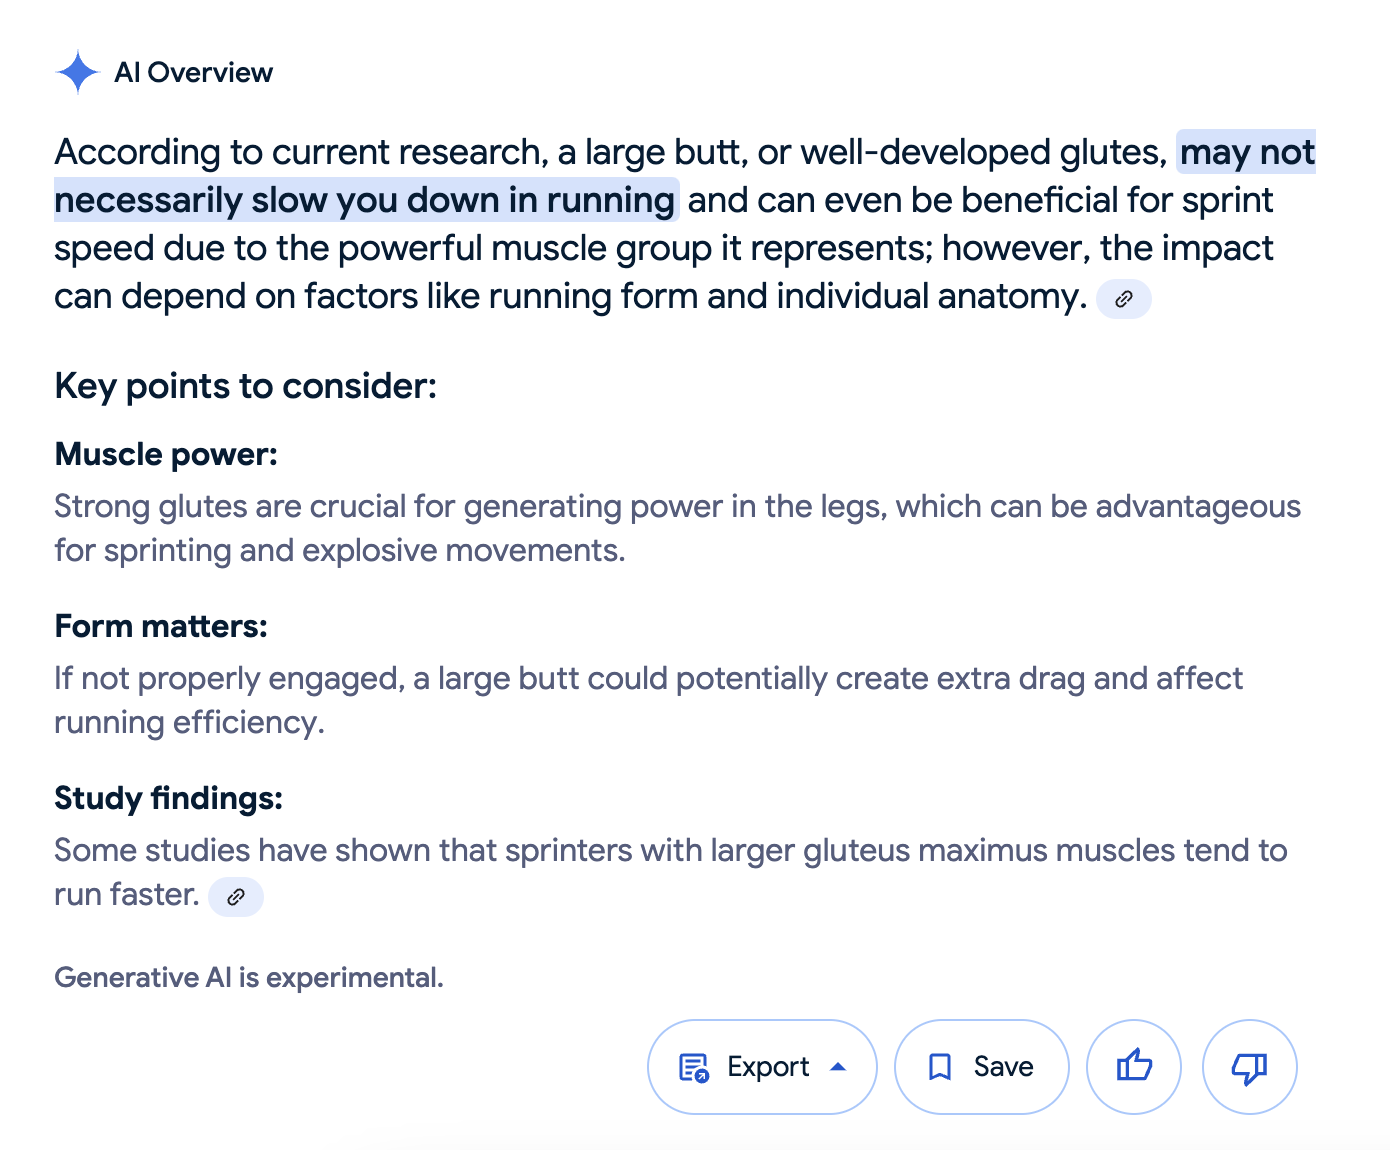This screenshot has width=1390, height=1150.
Task: Open the source link icon after 'individual anatomy'
Action: pyautogui.click(x=1124, y=299)
